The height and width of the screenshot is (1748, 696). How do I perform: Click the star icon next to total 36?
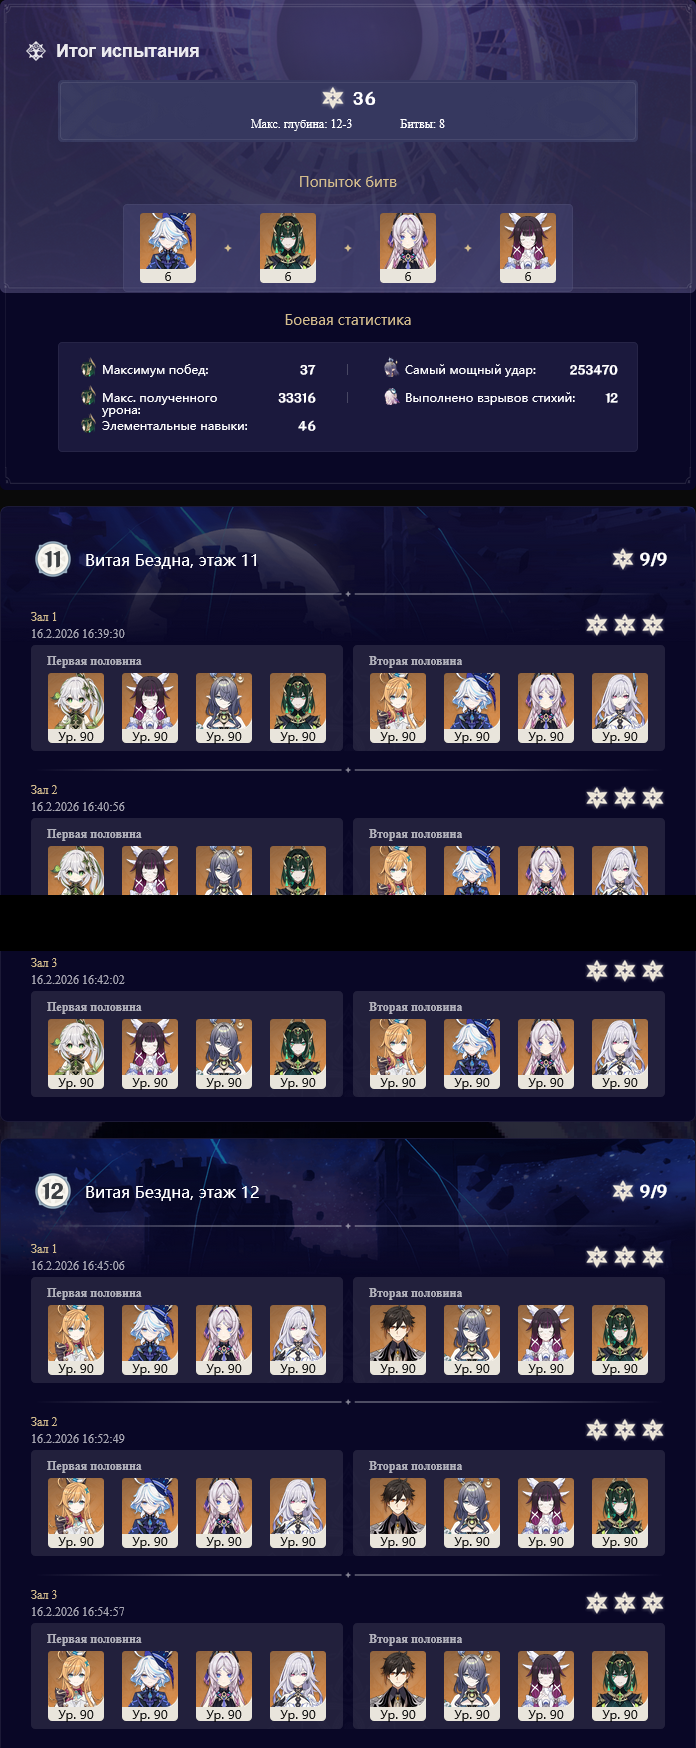click(333, 97)
